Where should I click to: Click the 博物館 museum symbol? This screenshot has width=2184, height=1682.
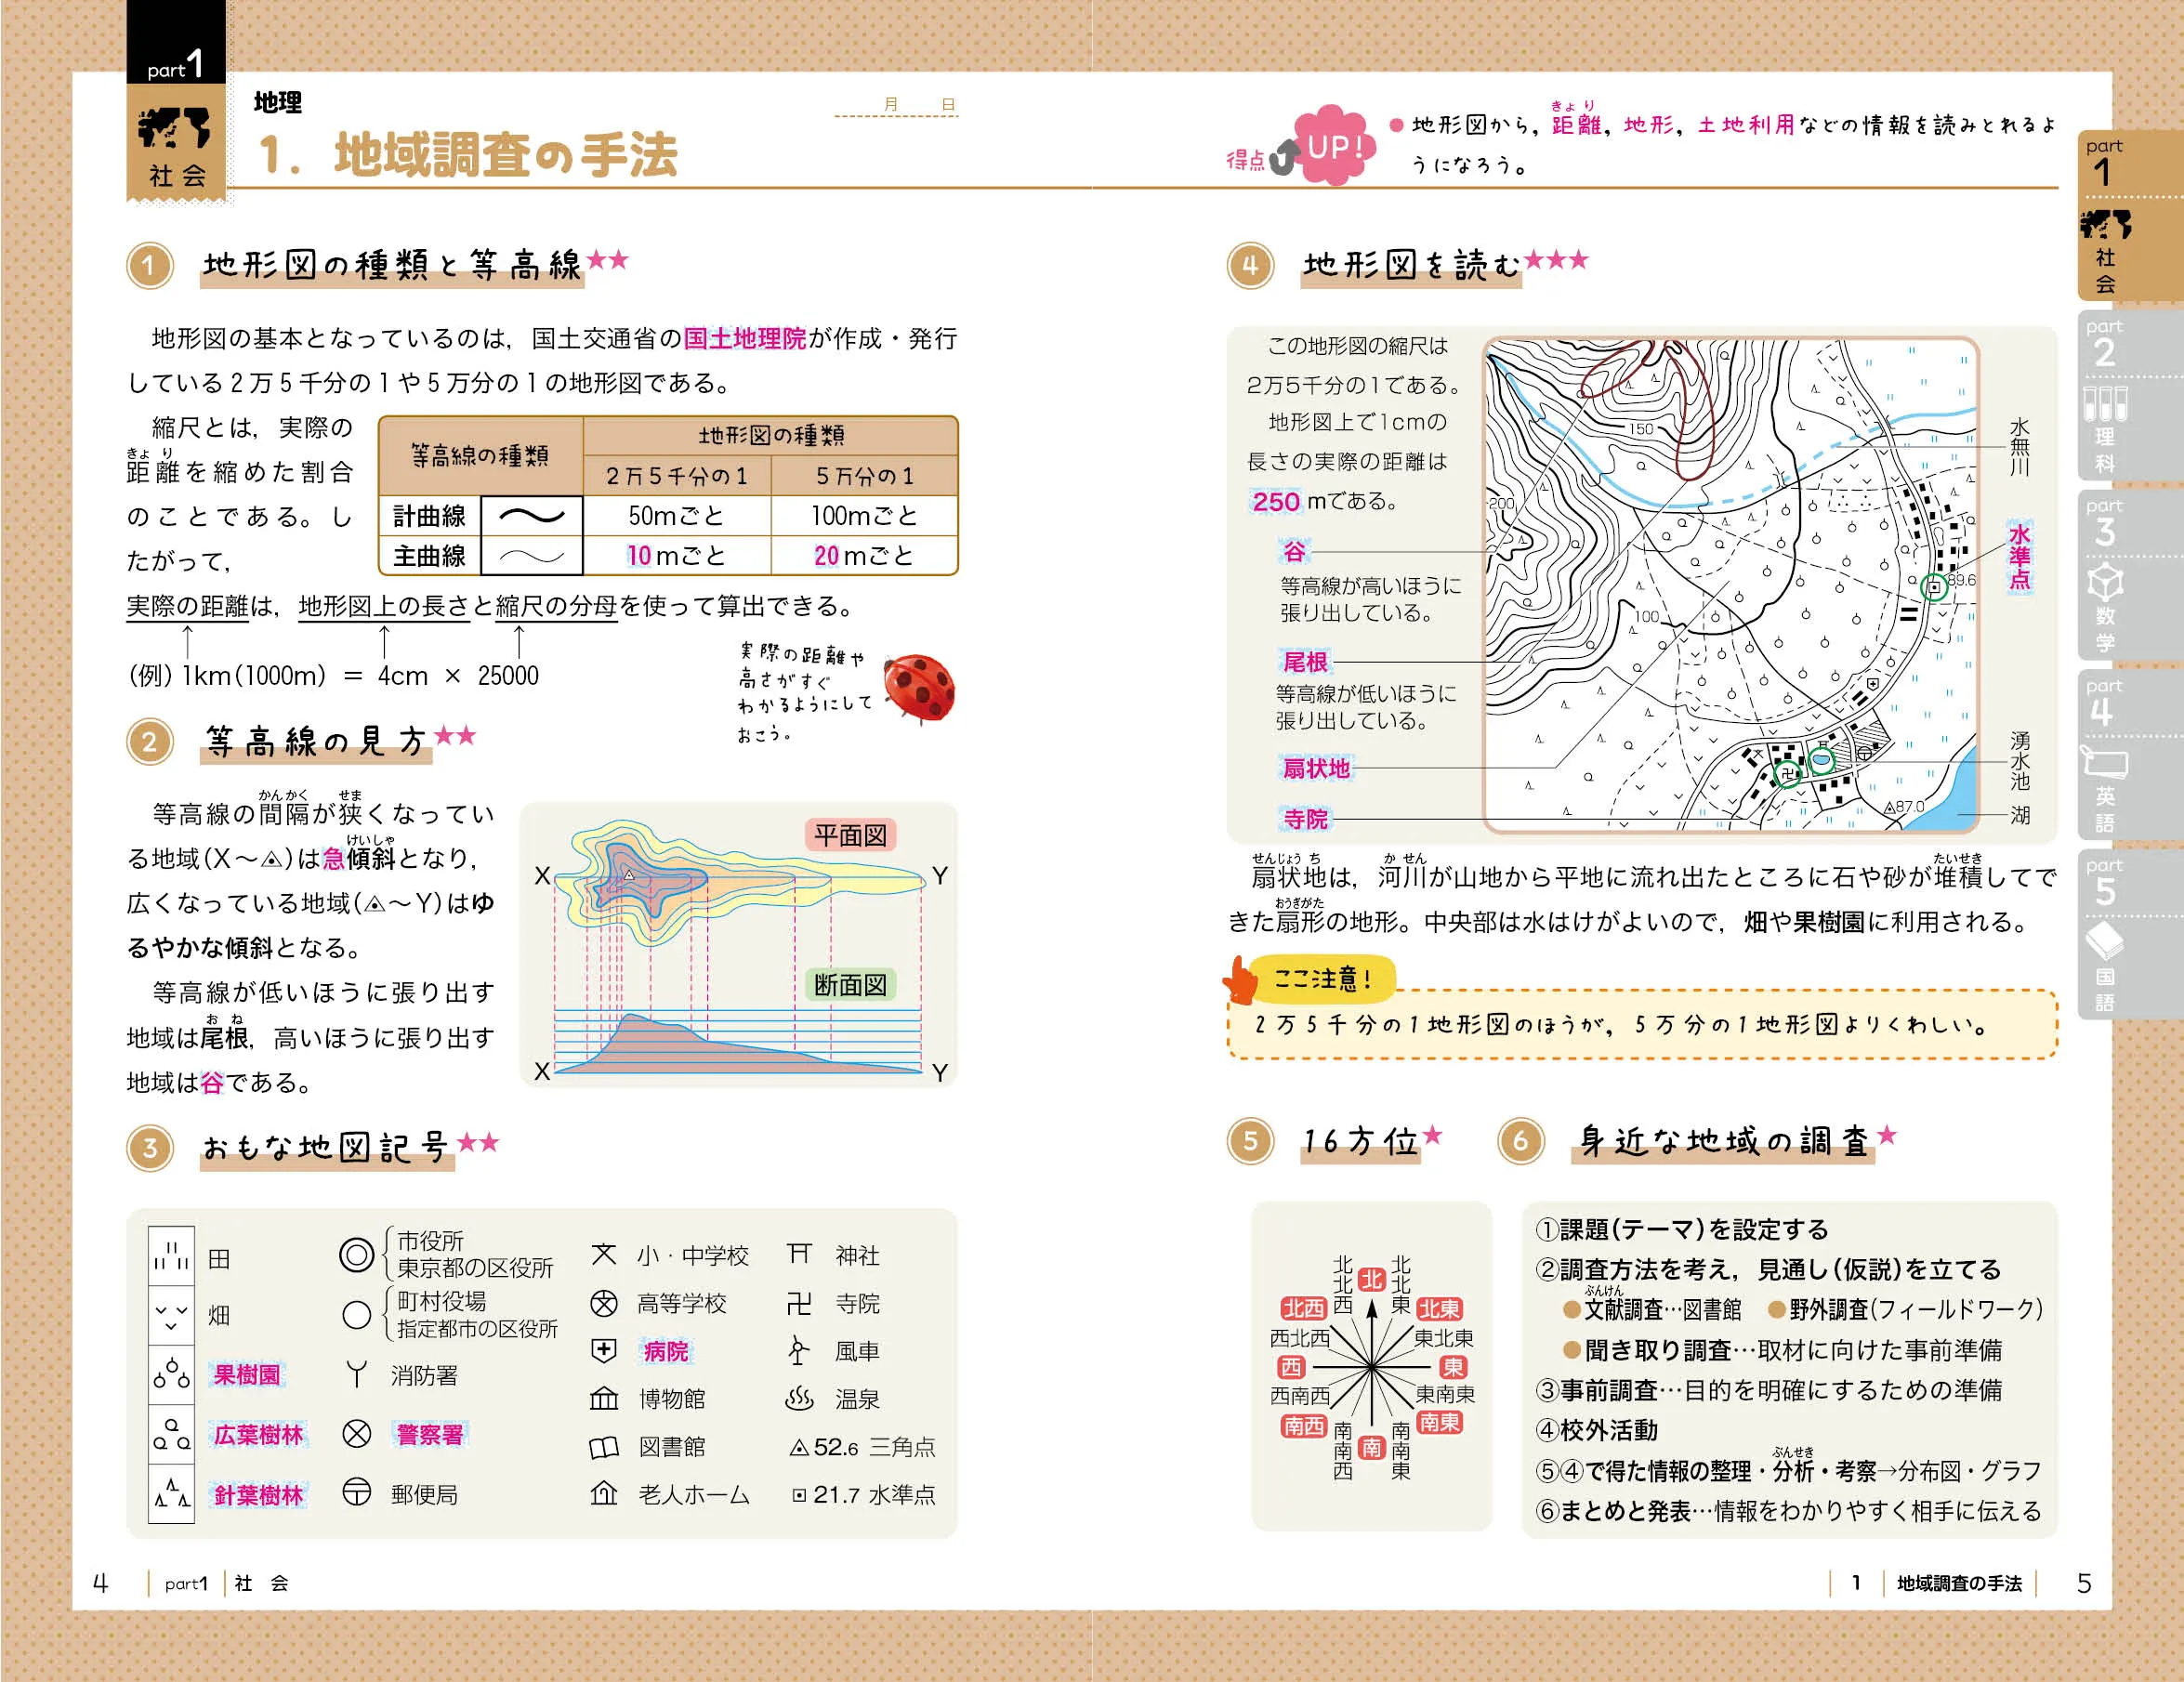(x=604, y=1398)
